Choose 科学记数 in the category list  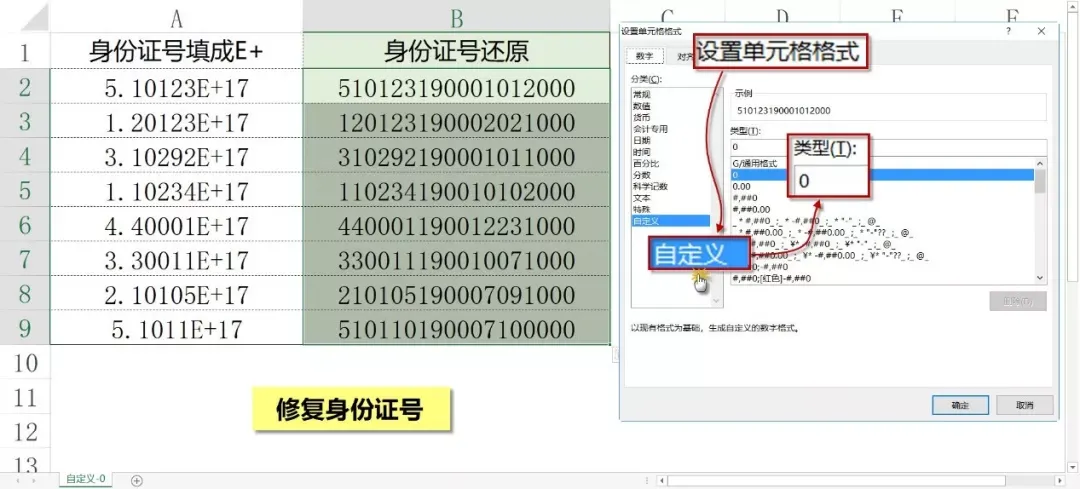point(650,186)
